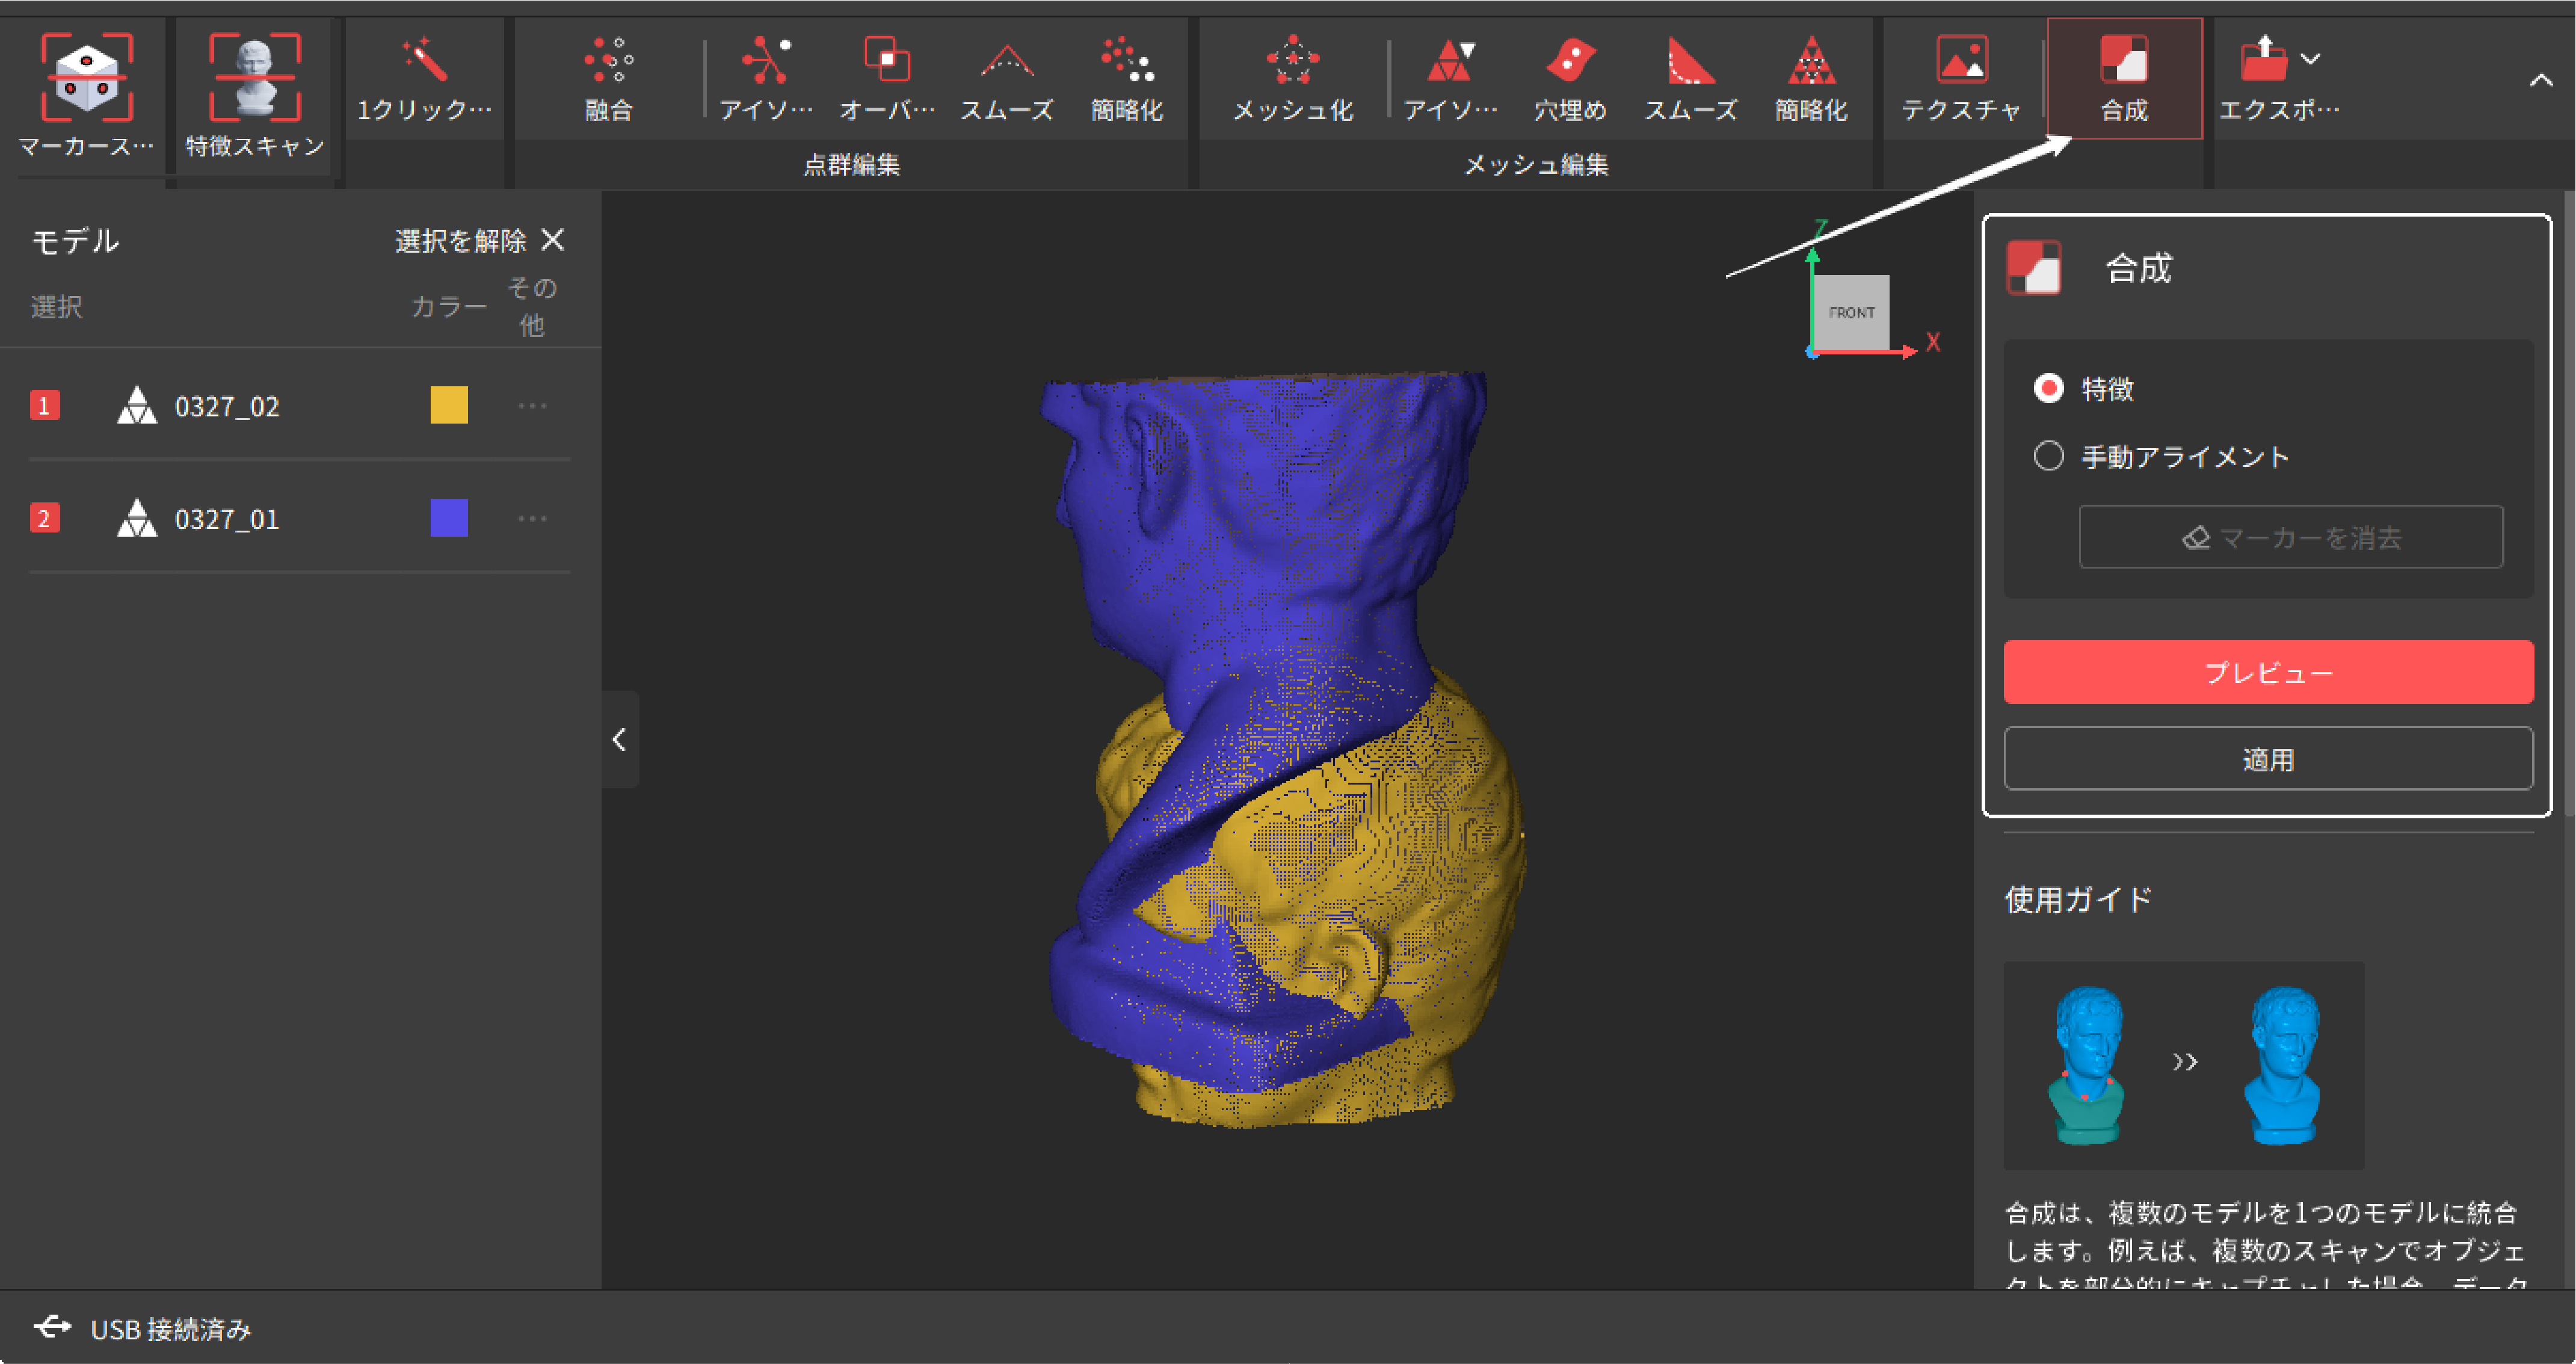Open more options for 0327_01
Screen dimensions: 2576x1364
(532, 519)
